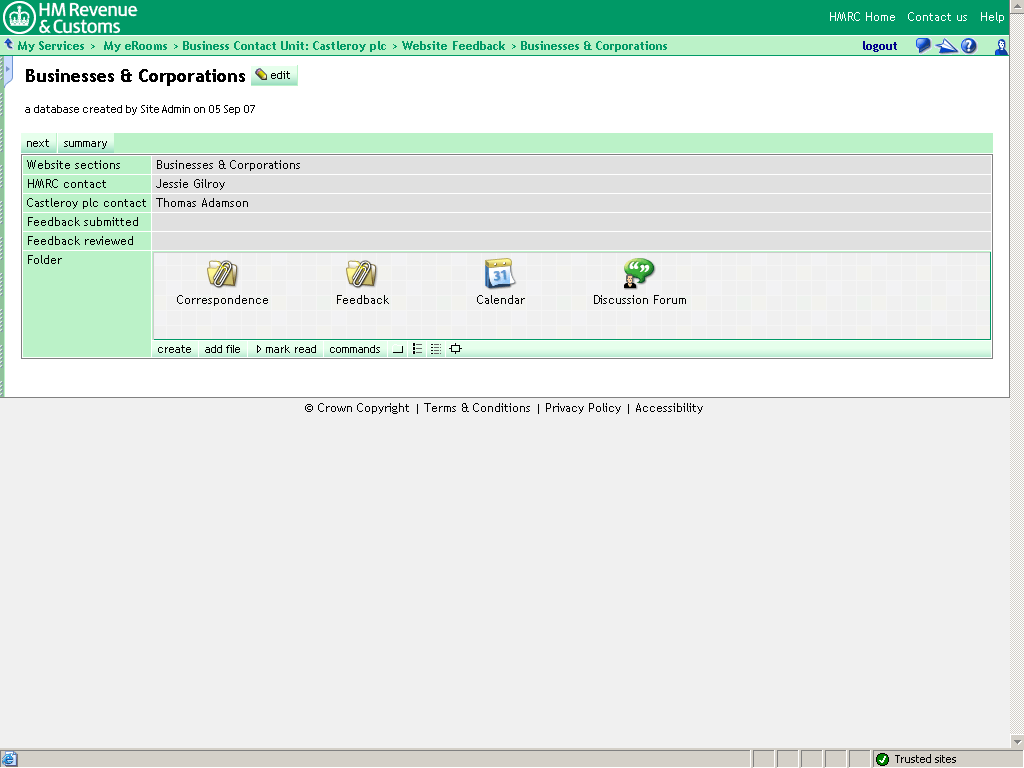
Task: Open the Website Feedback breadcrumb link
Action: [453, 46]
